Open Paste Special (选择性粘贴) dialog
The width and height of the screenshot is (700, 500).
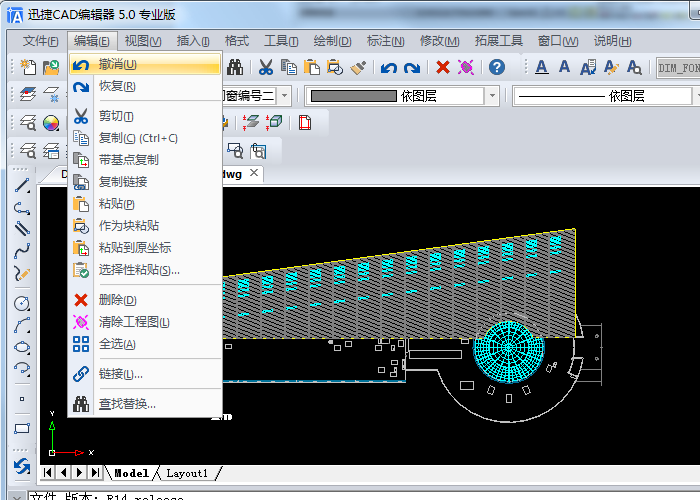pos(145,270)
